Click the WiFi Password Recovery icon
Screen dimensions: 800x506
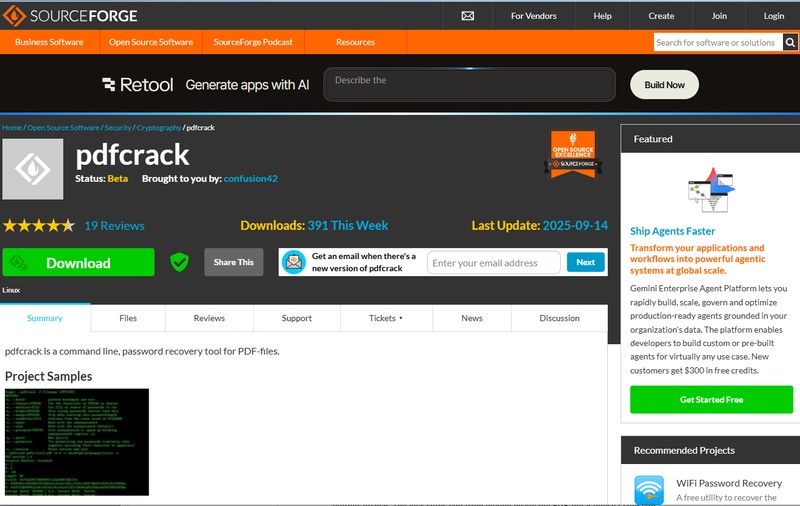[649, 490]
